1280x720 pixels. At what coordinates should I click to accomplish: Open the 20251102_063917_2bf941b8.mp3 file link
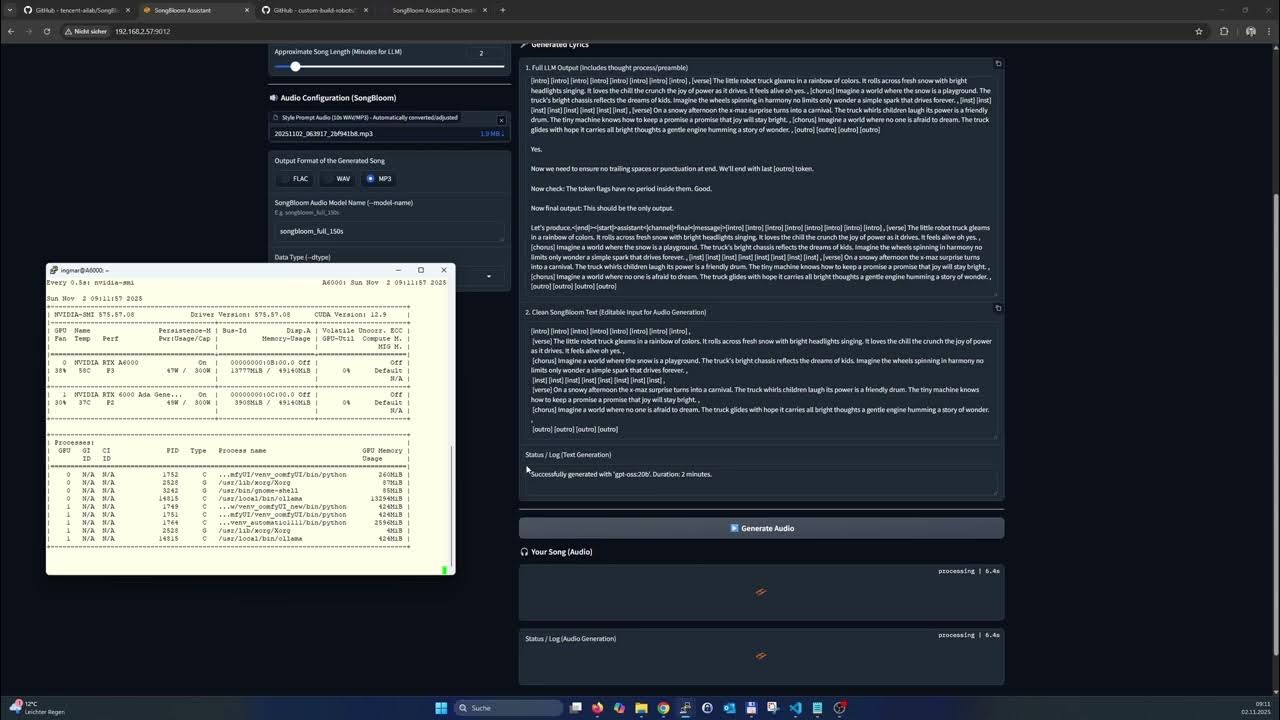point(324,133)
